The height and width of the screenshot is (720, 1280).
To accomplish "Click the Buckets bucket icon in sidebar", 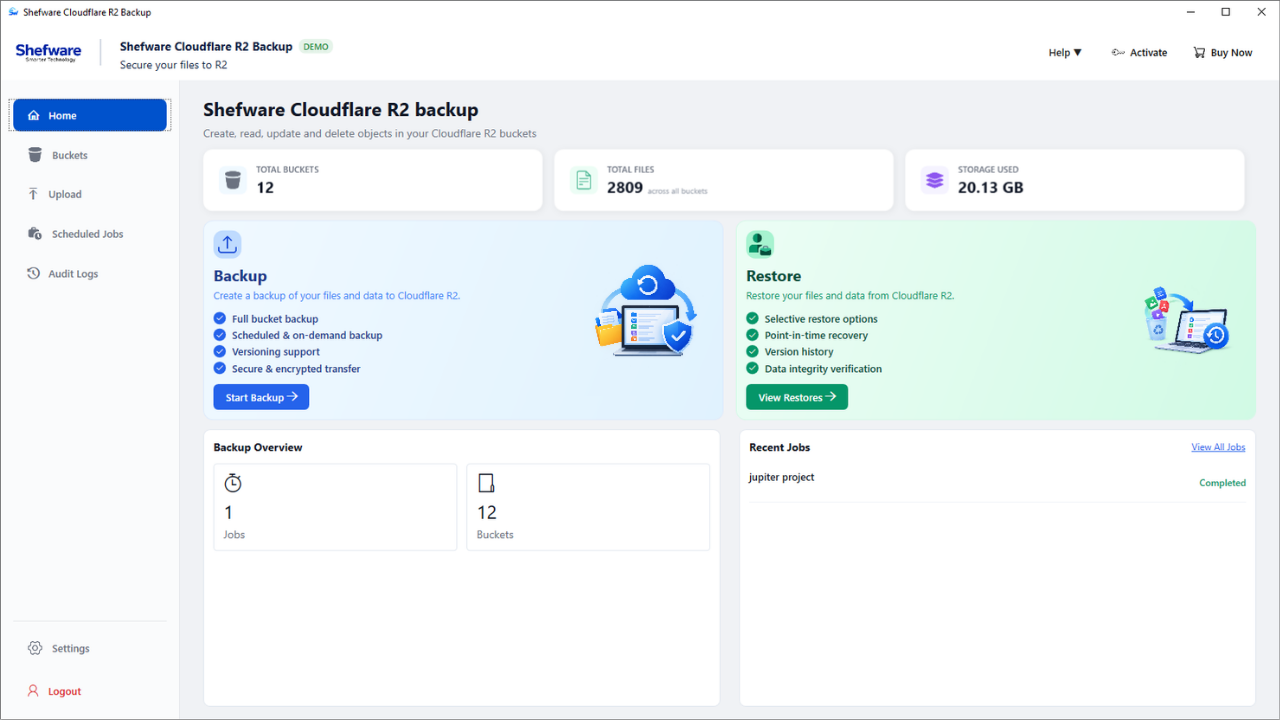I will point(35,155).
